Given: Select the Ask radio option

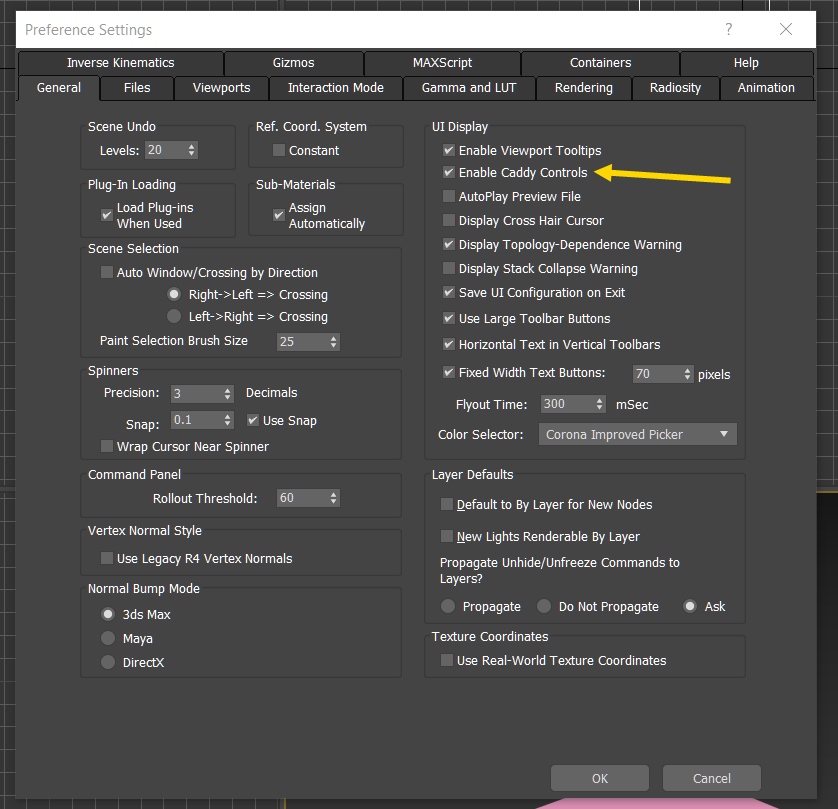Looking at the screenshot, I should 690,606.
